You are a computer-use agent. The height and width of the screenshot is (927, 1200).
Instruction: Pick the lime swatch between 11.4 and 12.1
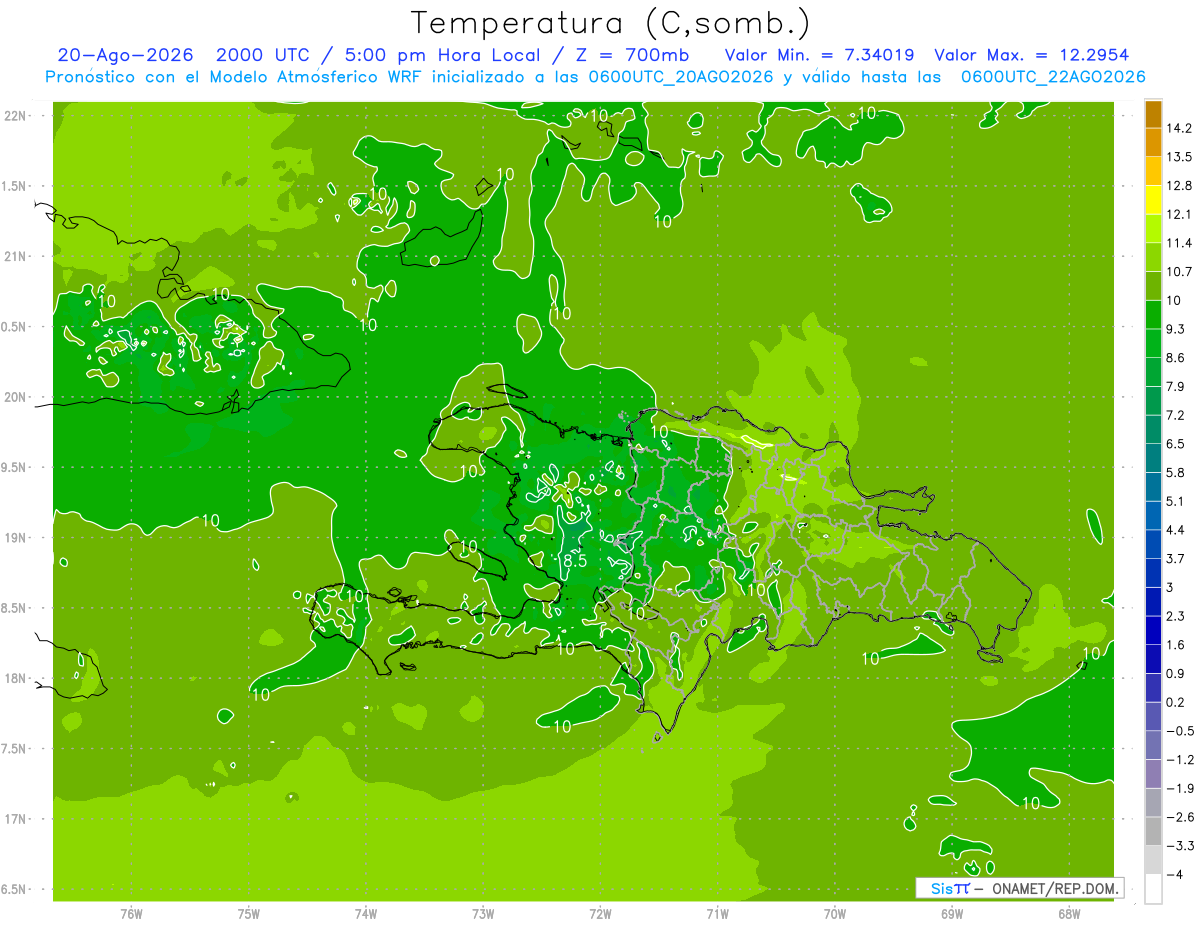(x=1153, y=229)
